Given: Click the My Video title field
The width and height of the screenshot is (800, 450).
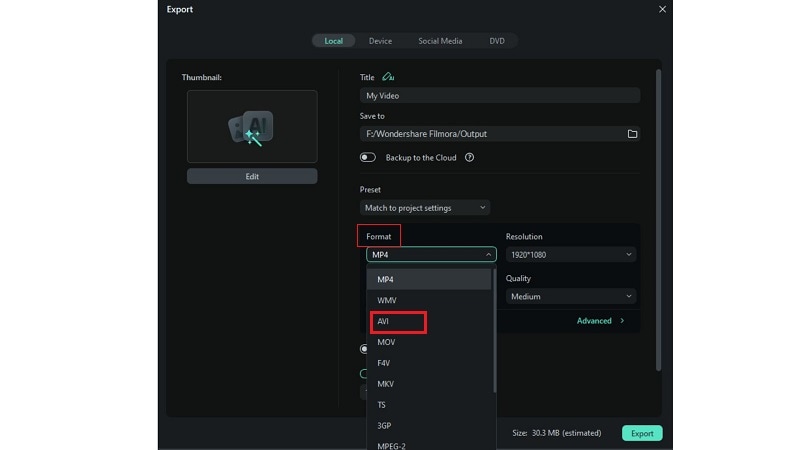Looking at the screenshot, I should point(499,95).
